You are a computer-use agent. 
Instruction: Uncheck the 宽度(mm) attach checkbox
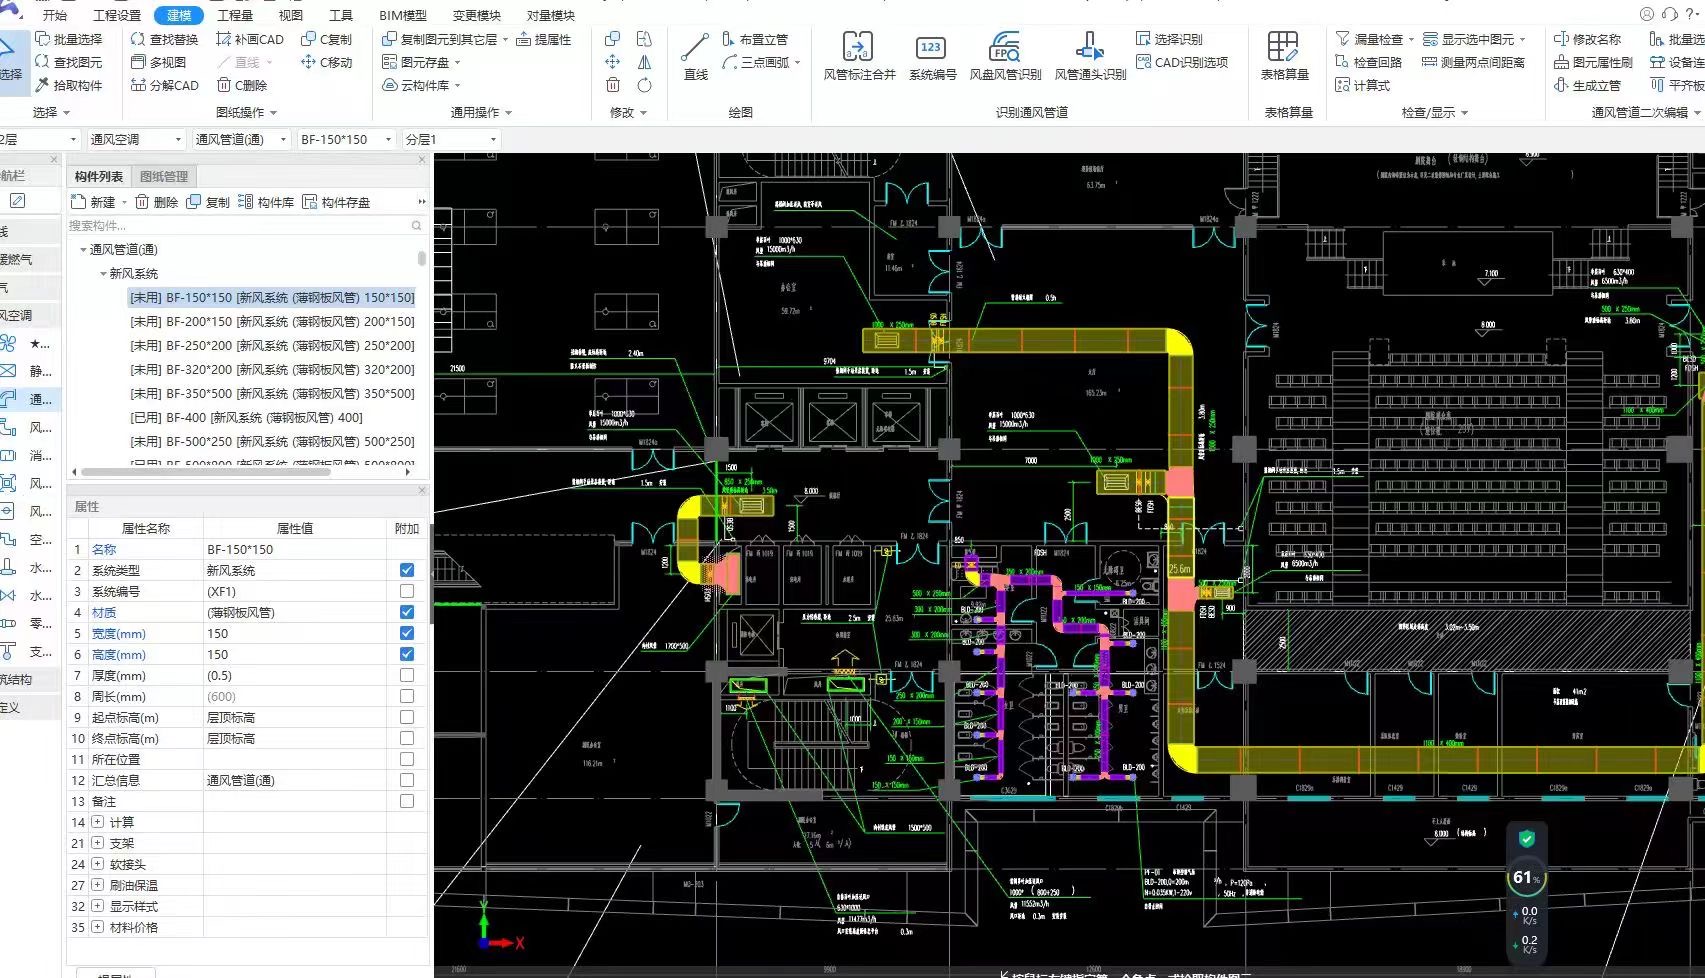[x=406, y=633]
